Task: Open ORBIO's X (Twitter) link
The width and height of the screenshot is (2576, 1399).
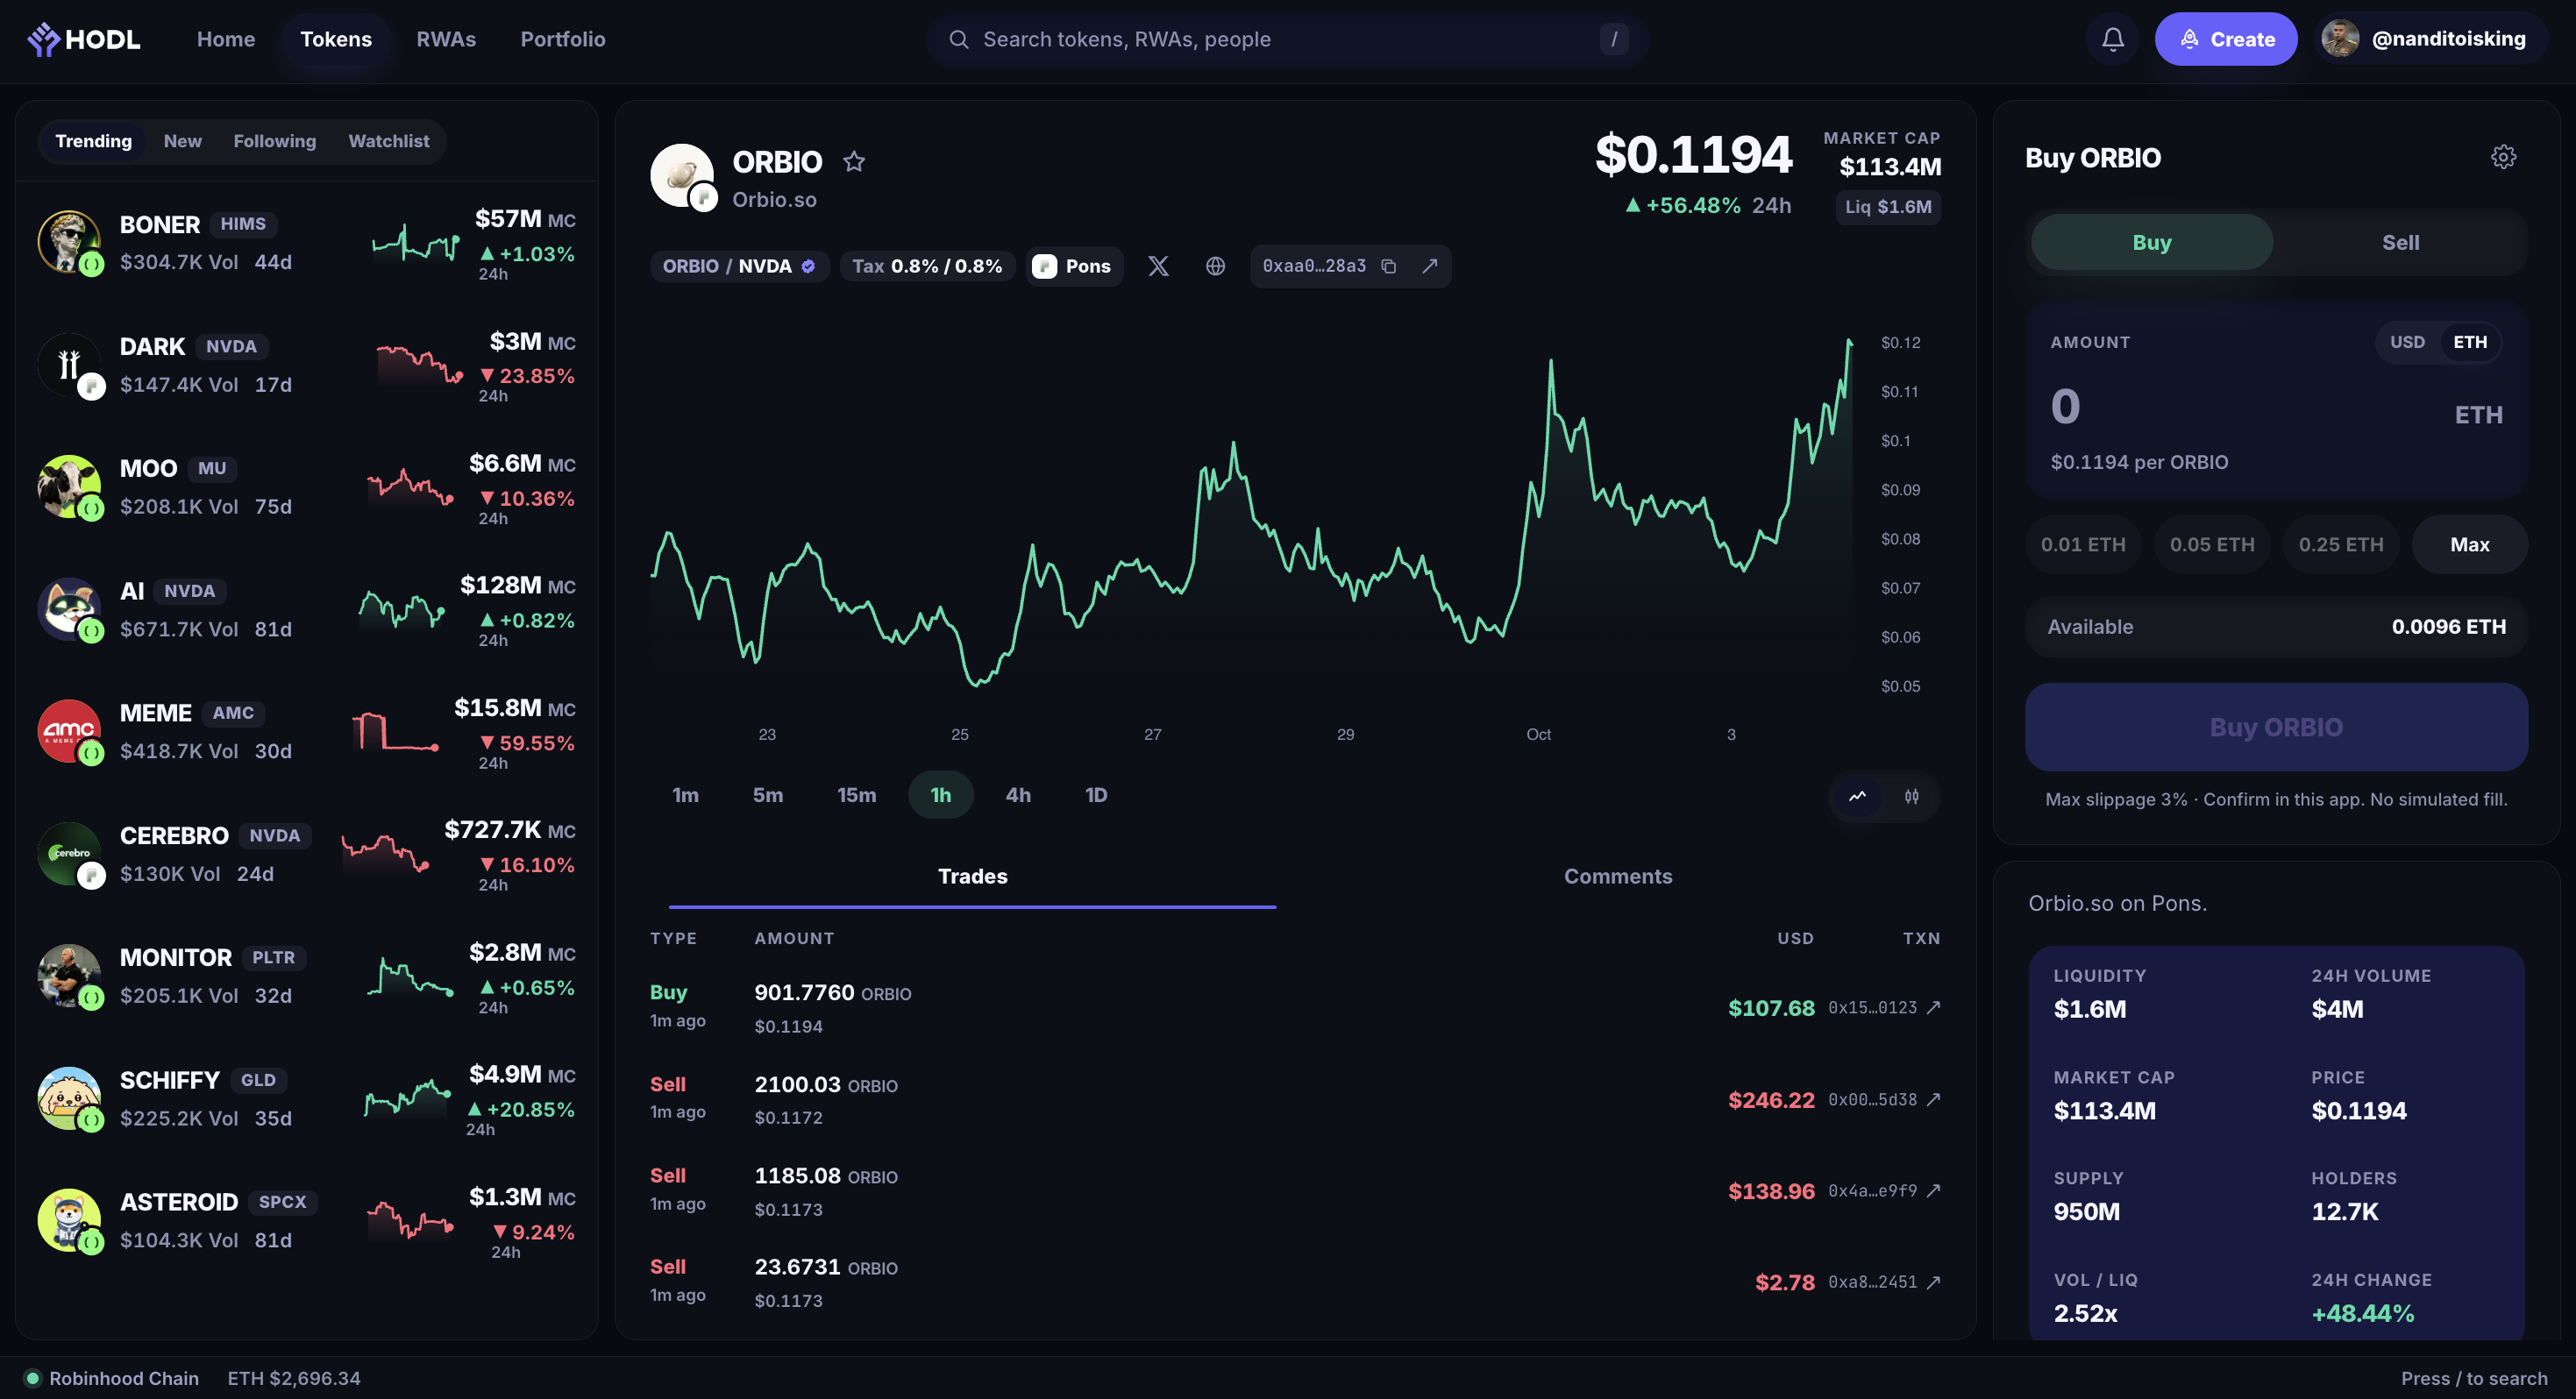Action: click(x=1158, y=266)
